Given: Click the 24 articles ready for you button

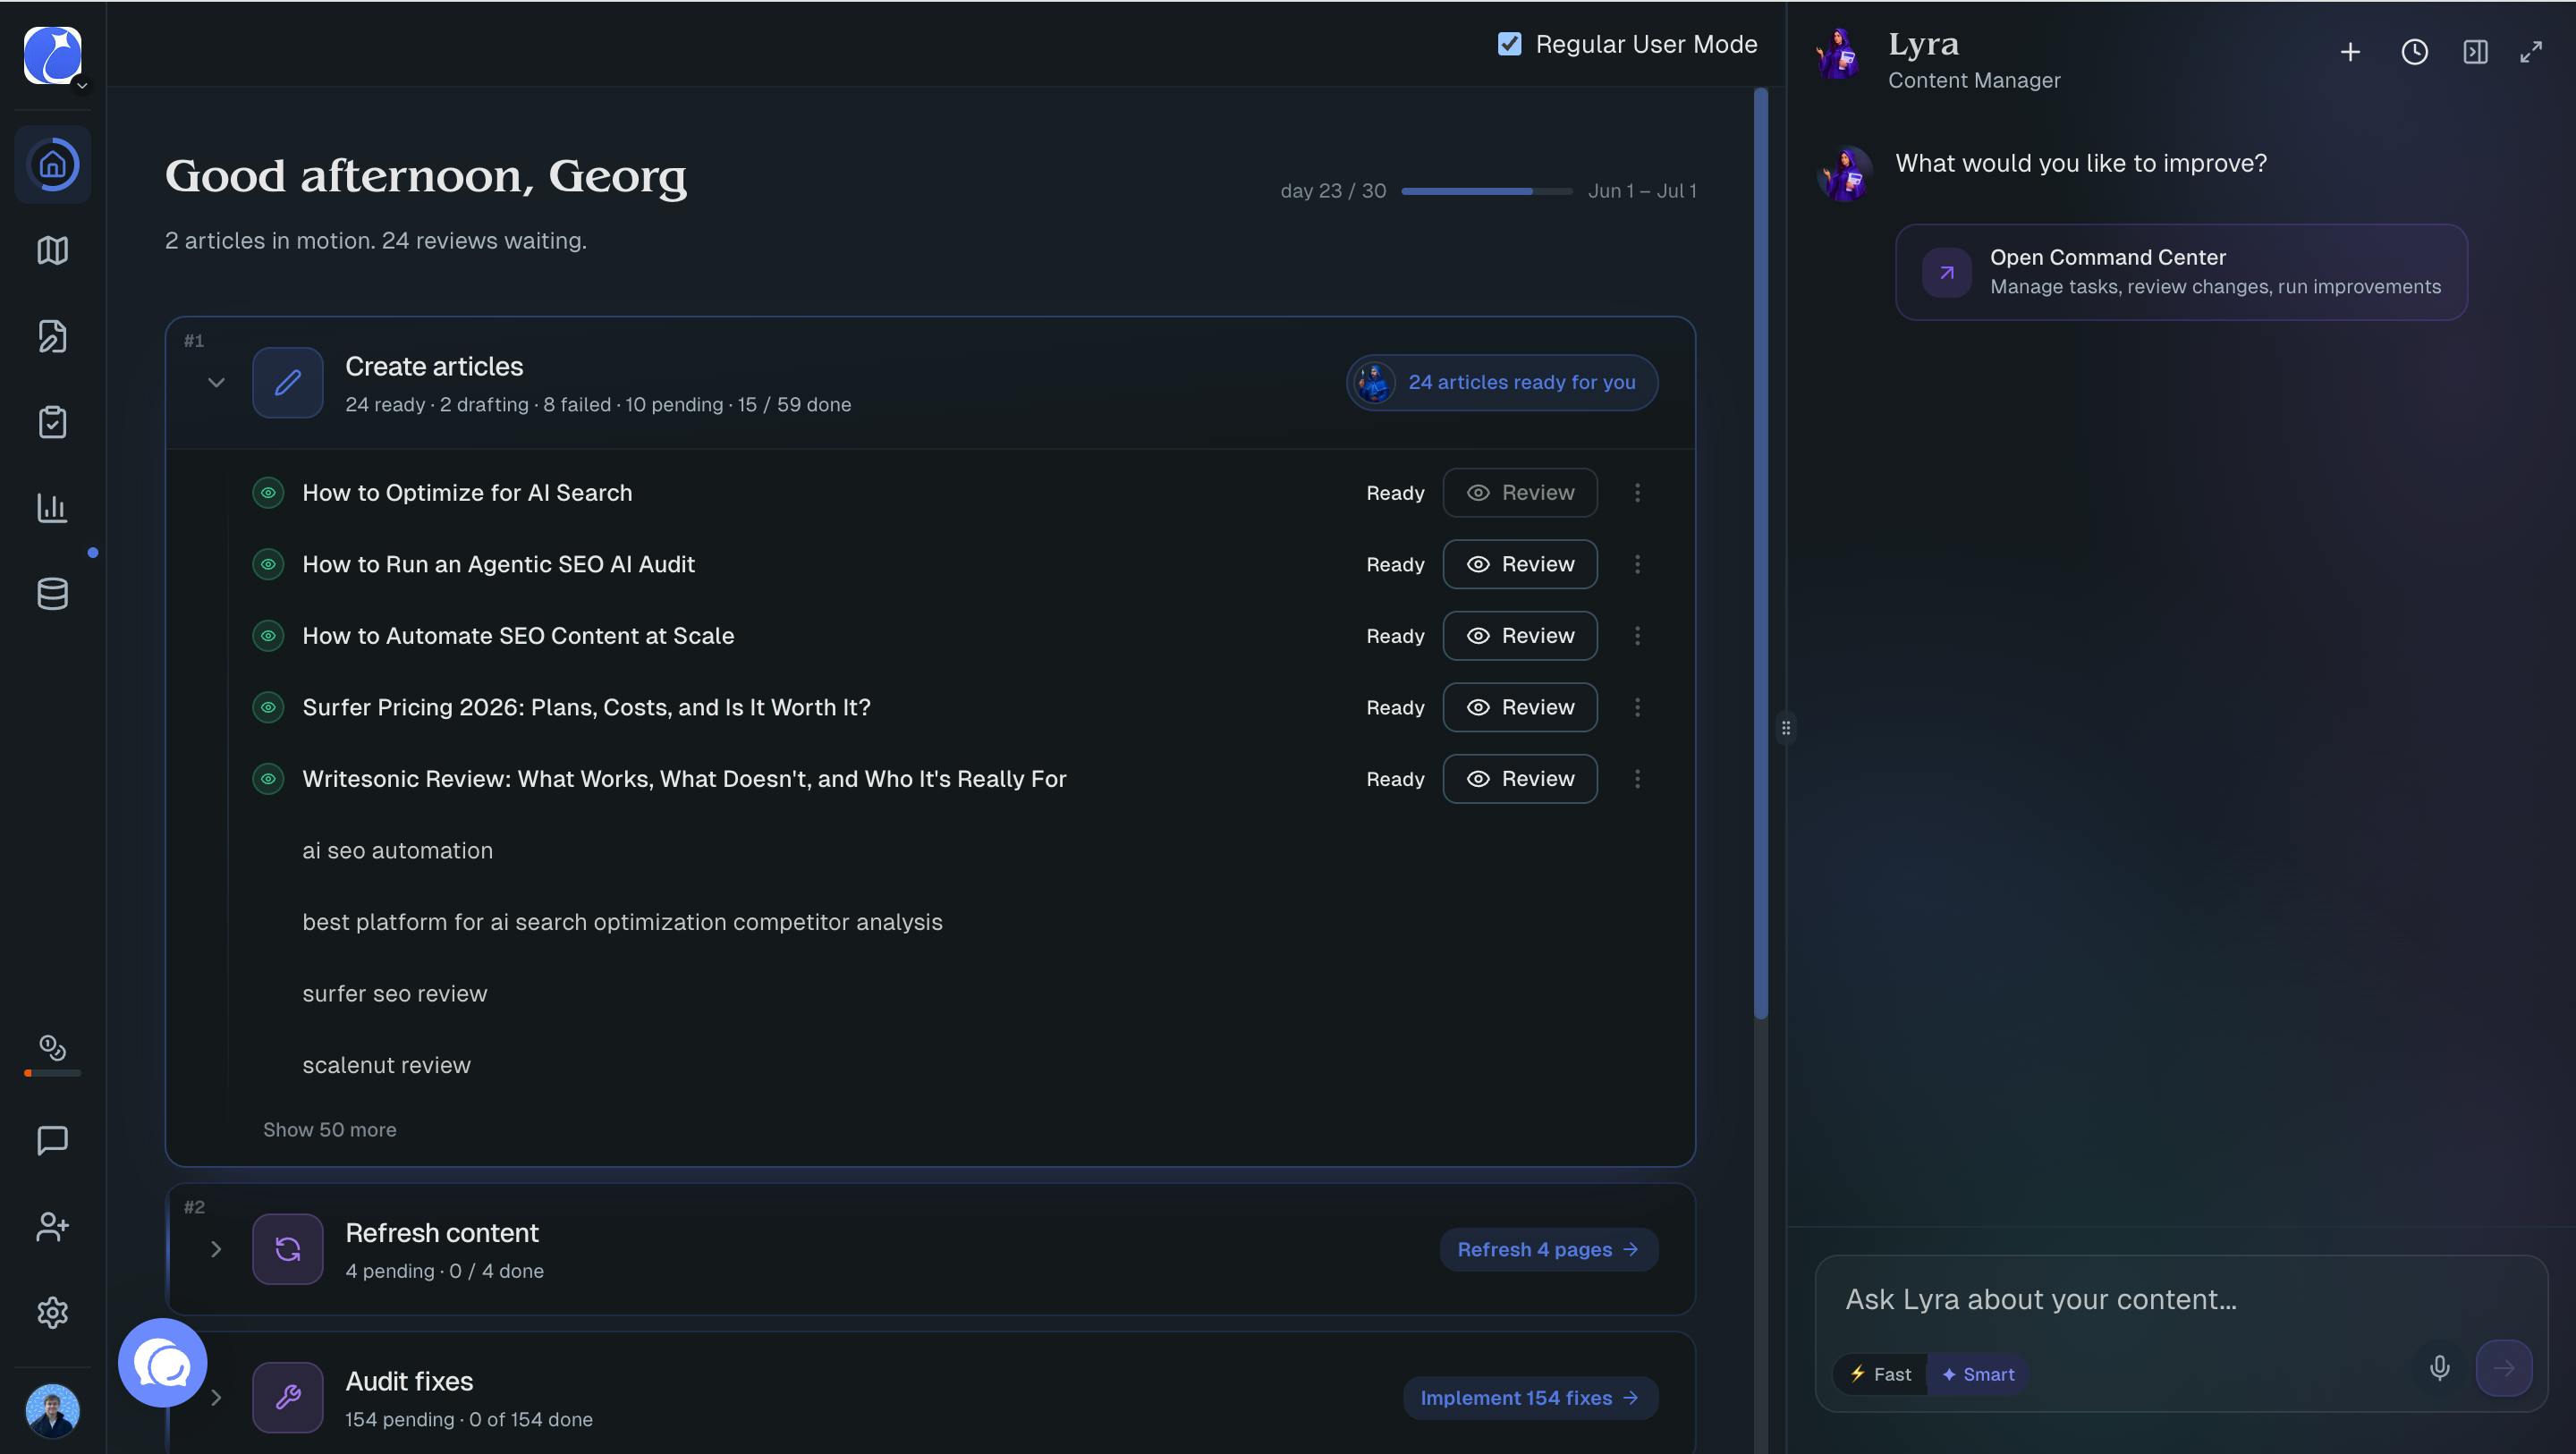Looking at the screenshot, I should 1502,383.
